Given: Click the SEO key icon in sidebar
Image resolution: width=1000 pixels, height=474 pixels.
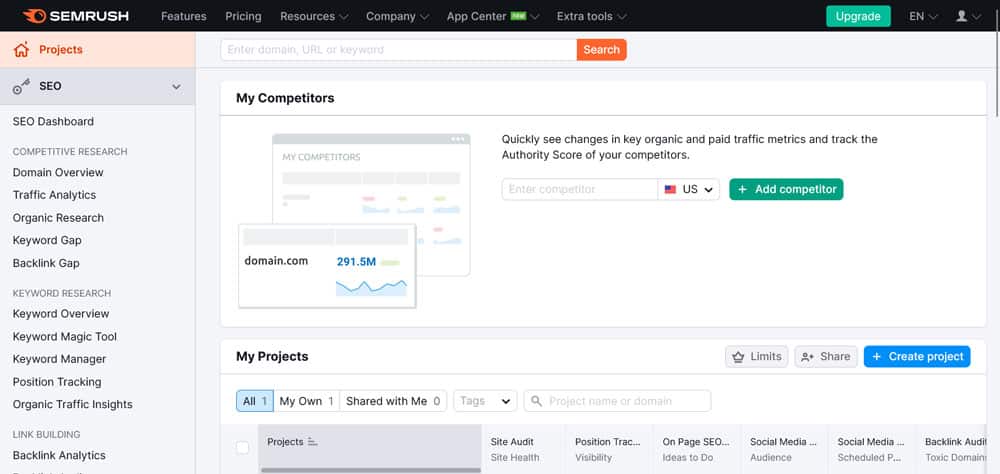Looking at the screenshot, I should pyautogui.click(x=21, y=87).
